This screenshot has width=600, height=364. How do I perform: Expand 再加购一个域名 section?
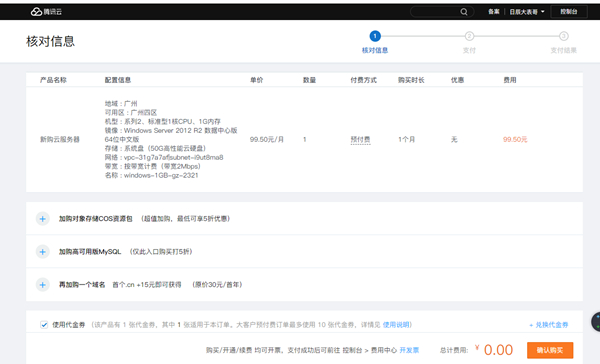43,285
